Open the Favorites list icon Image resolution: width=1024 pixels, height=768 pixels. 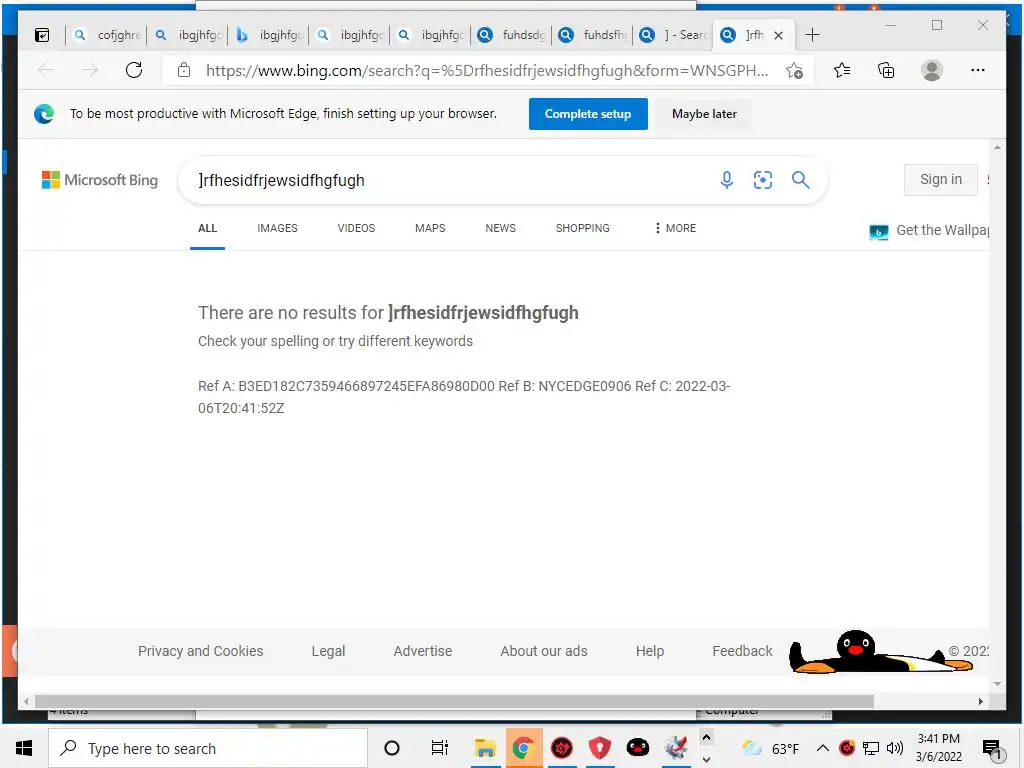[x=842, y=71]
